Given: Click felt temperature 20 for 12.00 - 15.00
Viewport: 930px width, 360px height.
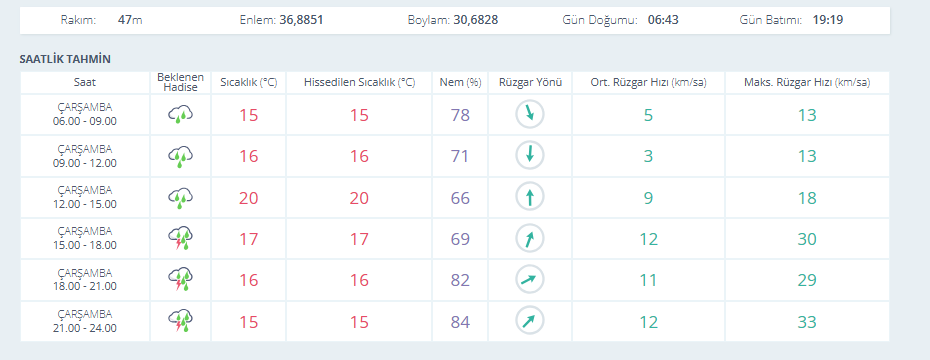Looking at the screenshot, I should 359,197.
